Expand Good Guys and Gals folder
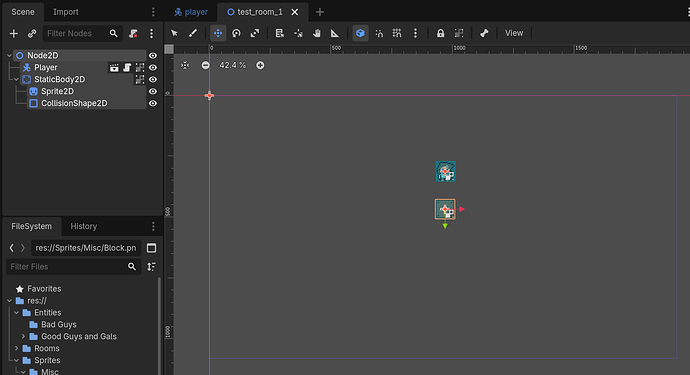The width and height of the screenshot is (690, 375). 23,337
